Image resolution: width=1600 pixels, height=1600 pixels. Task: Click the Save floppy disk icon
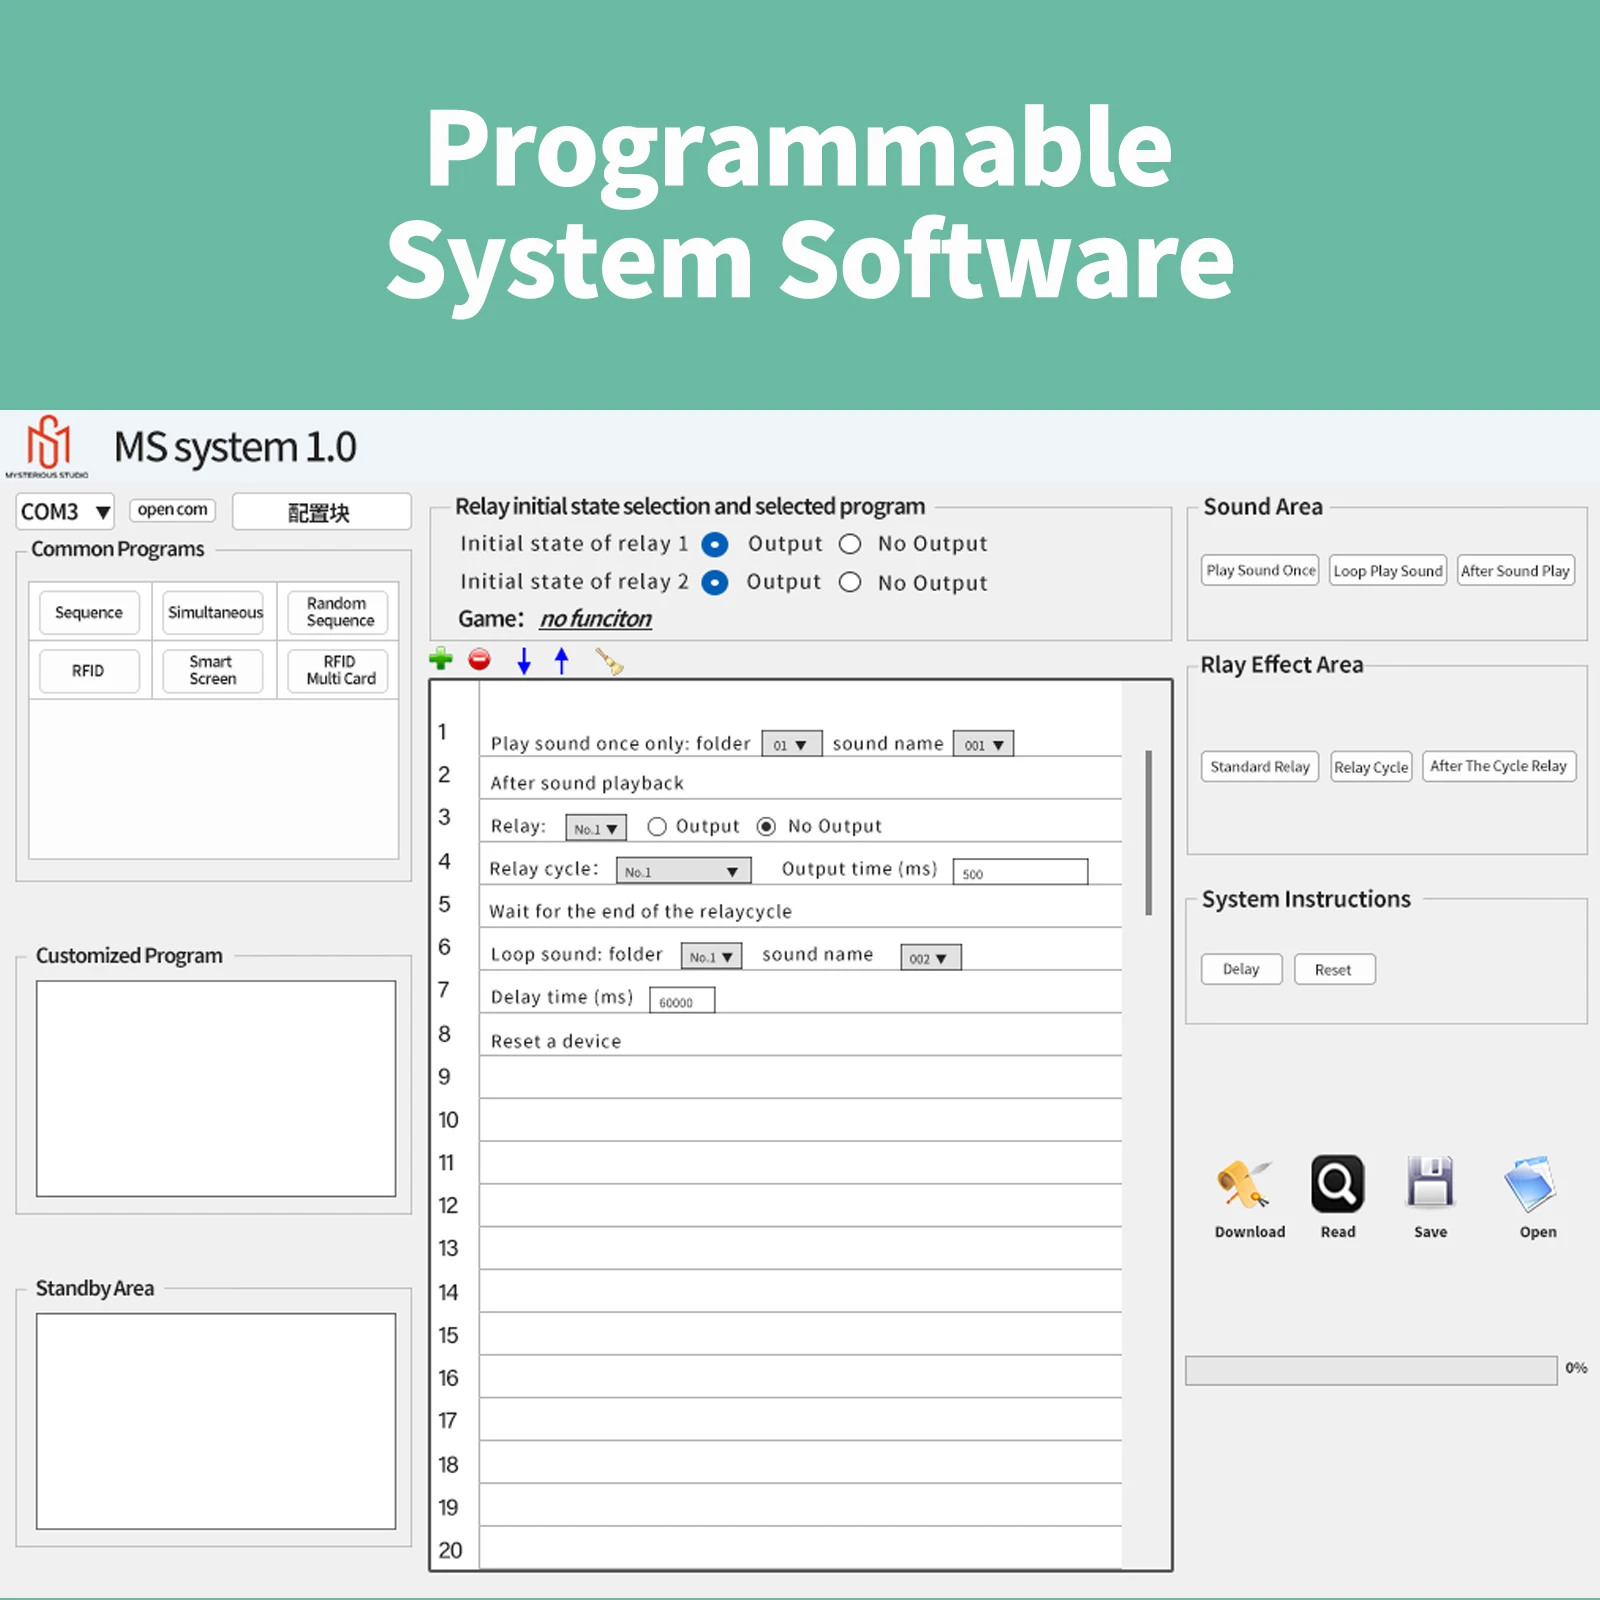(1431, 1182)
